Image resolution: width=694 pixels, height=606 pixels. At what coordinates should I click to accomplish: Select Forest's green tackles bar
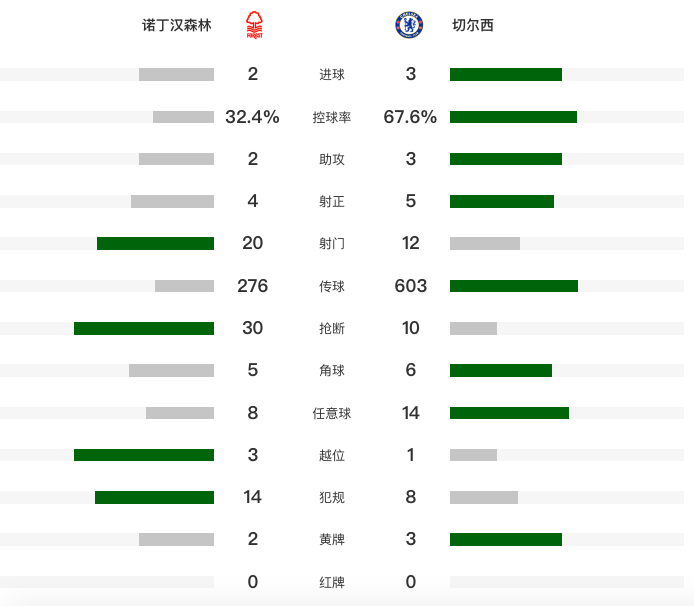(x=144, y=328)
